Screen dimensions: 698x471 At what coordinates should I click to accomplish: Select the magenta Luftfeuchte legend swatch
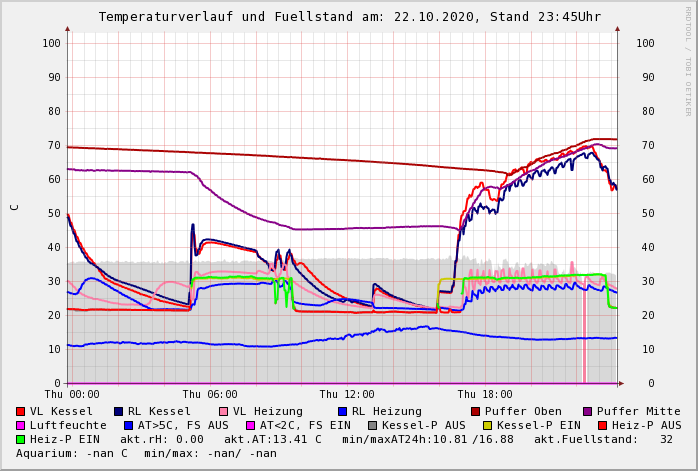tap(21, 425)
